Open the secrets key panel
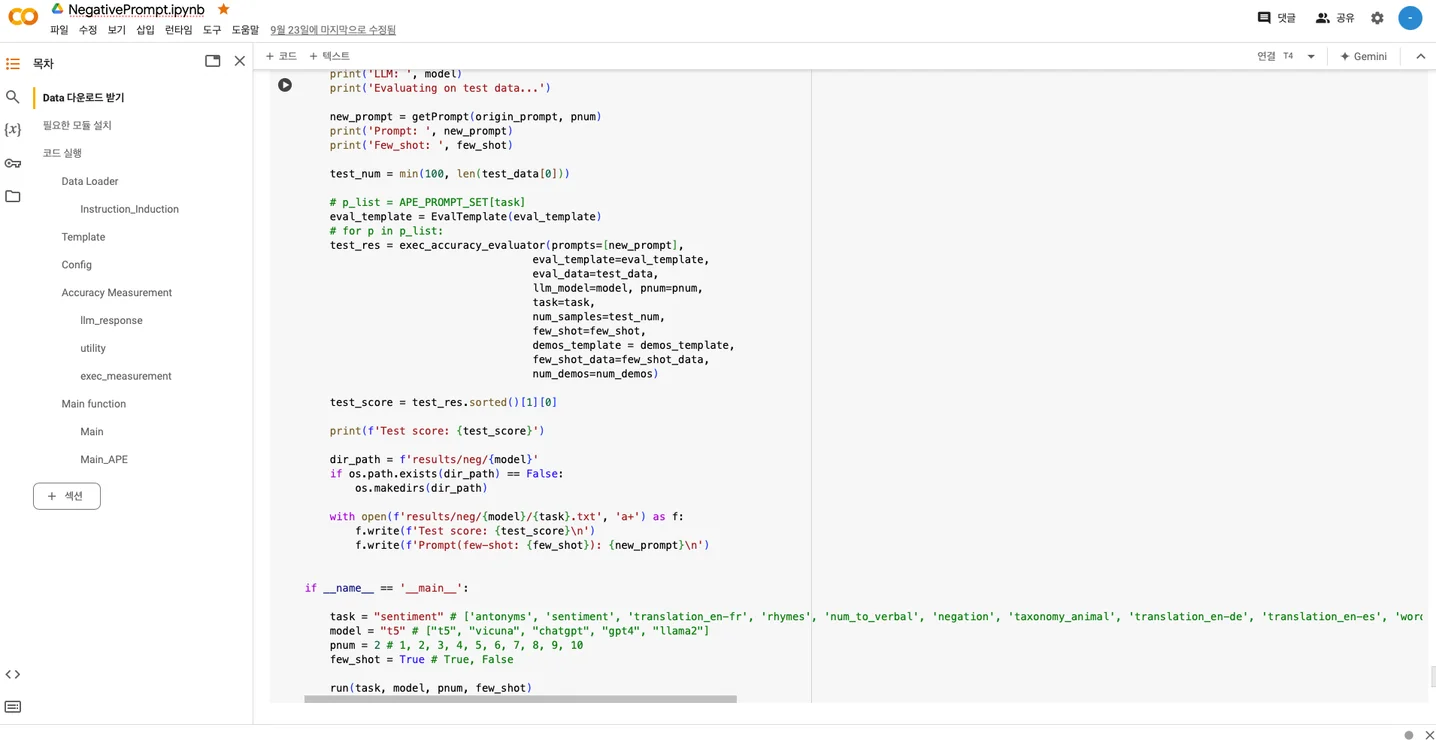The width and height of the screenshot is (1436, 742). point(13,163)
